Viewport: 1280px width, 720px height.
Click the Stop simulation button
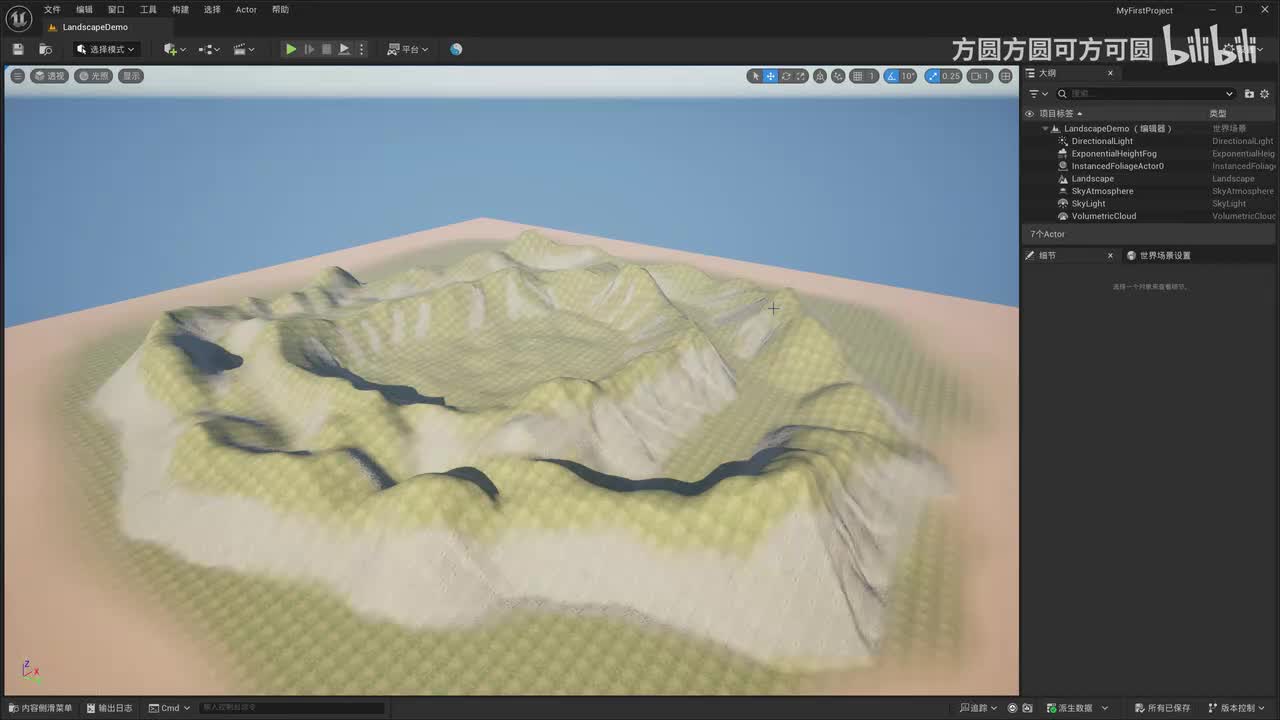click(x=326, y=49)
